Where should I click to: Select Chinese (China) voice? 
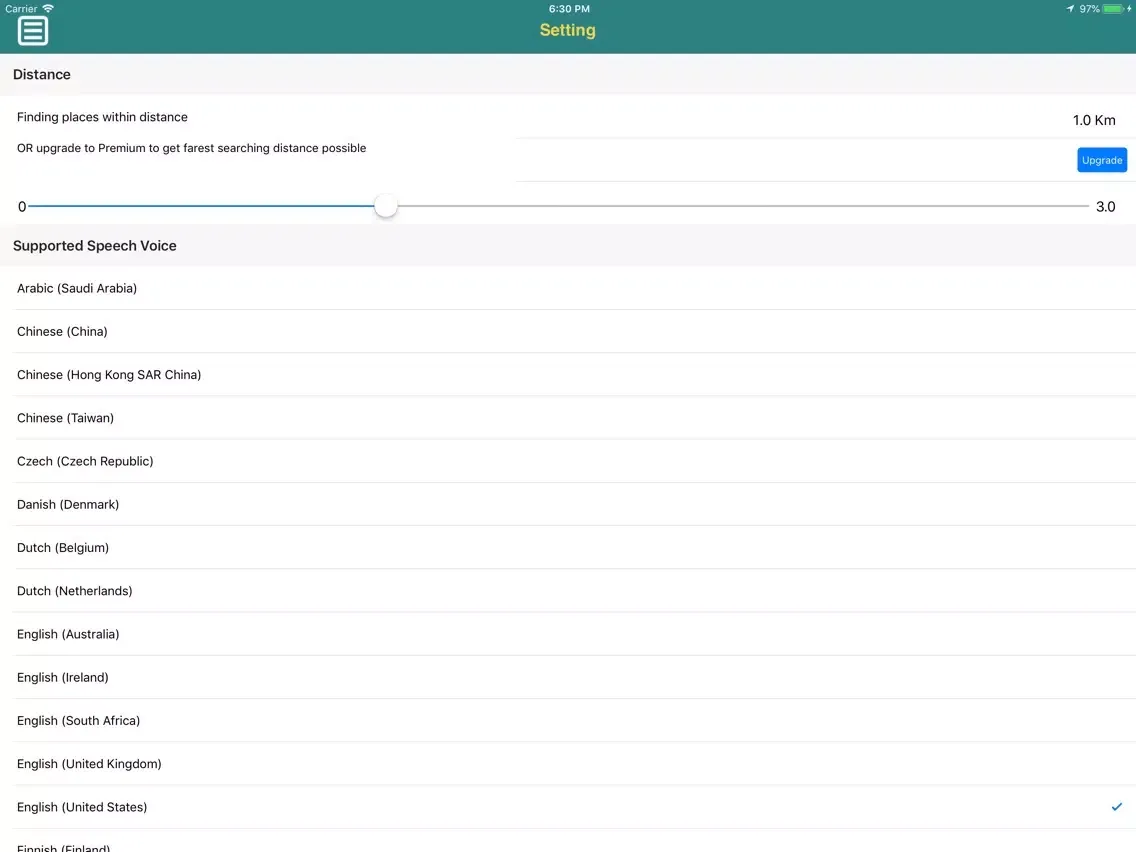click(x=568, y=332)
